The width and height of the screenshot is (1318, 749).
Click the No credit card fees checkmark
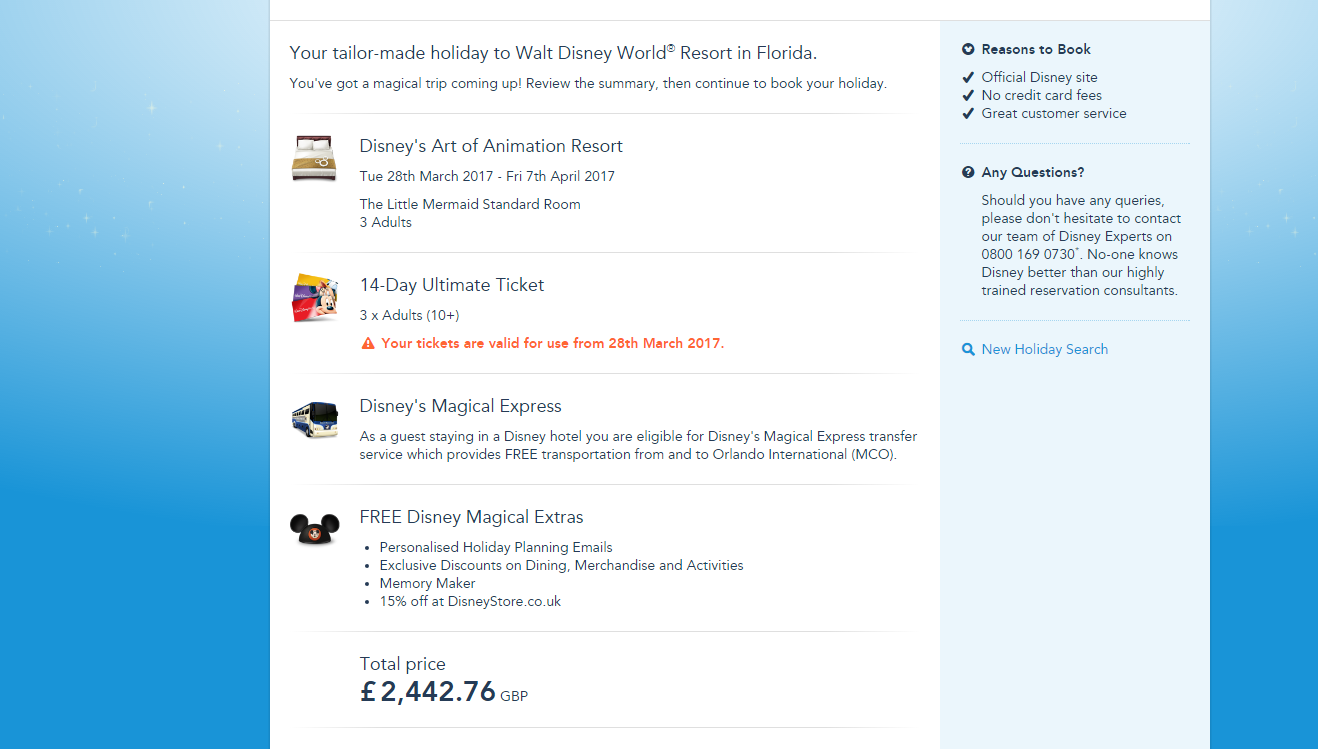coord(968,95)
